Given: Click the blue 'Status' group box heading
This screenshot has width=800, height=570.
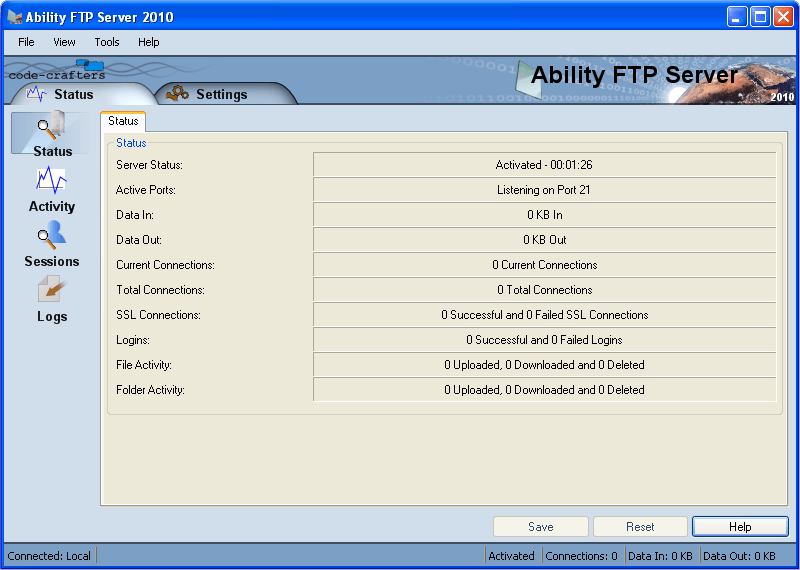Looking at the screenshot, I should point(131,143).
